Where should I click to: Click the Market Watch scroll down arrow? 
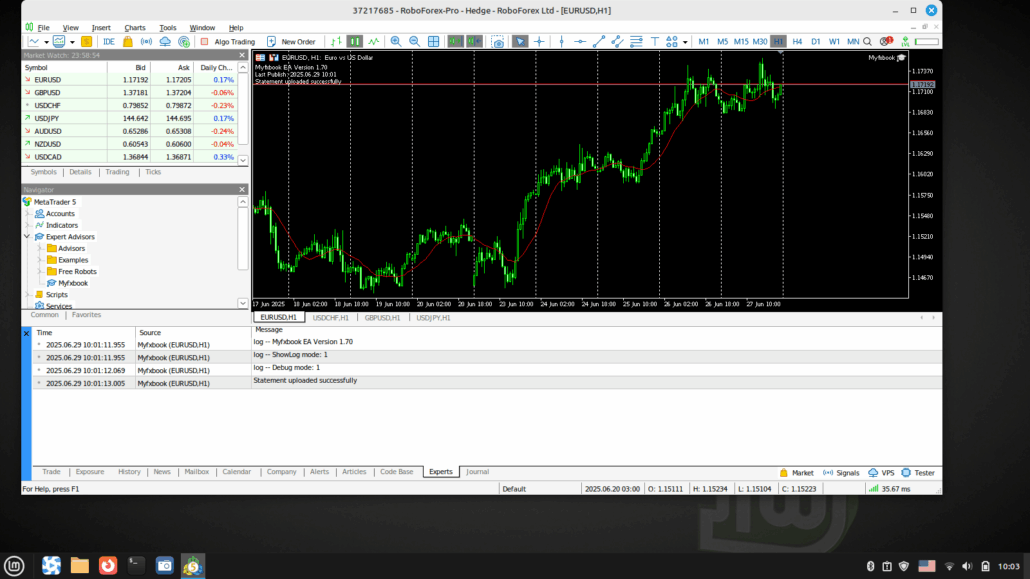(x=242, y=160)
